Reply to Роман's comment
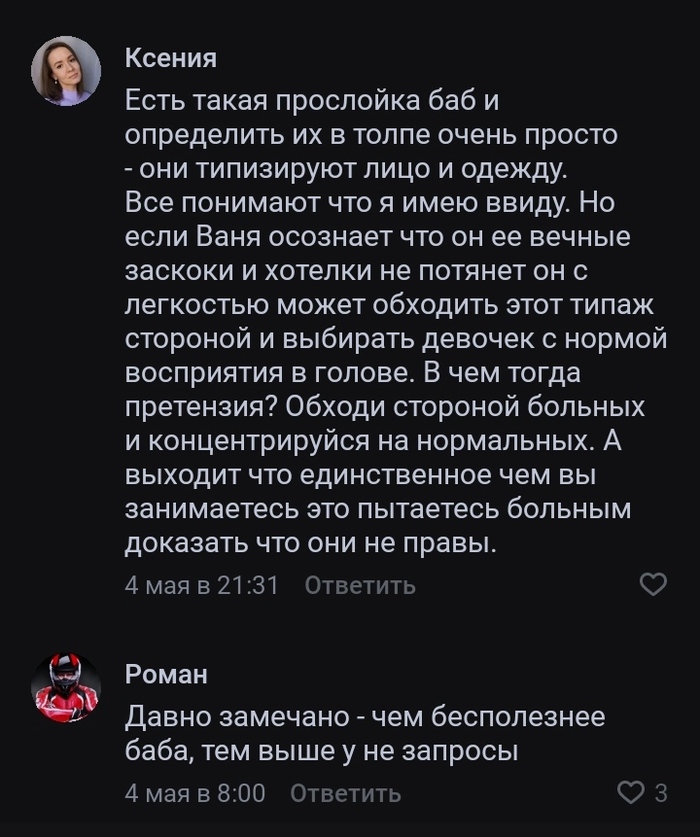 click(x=345, y=793)
